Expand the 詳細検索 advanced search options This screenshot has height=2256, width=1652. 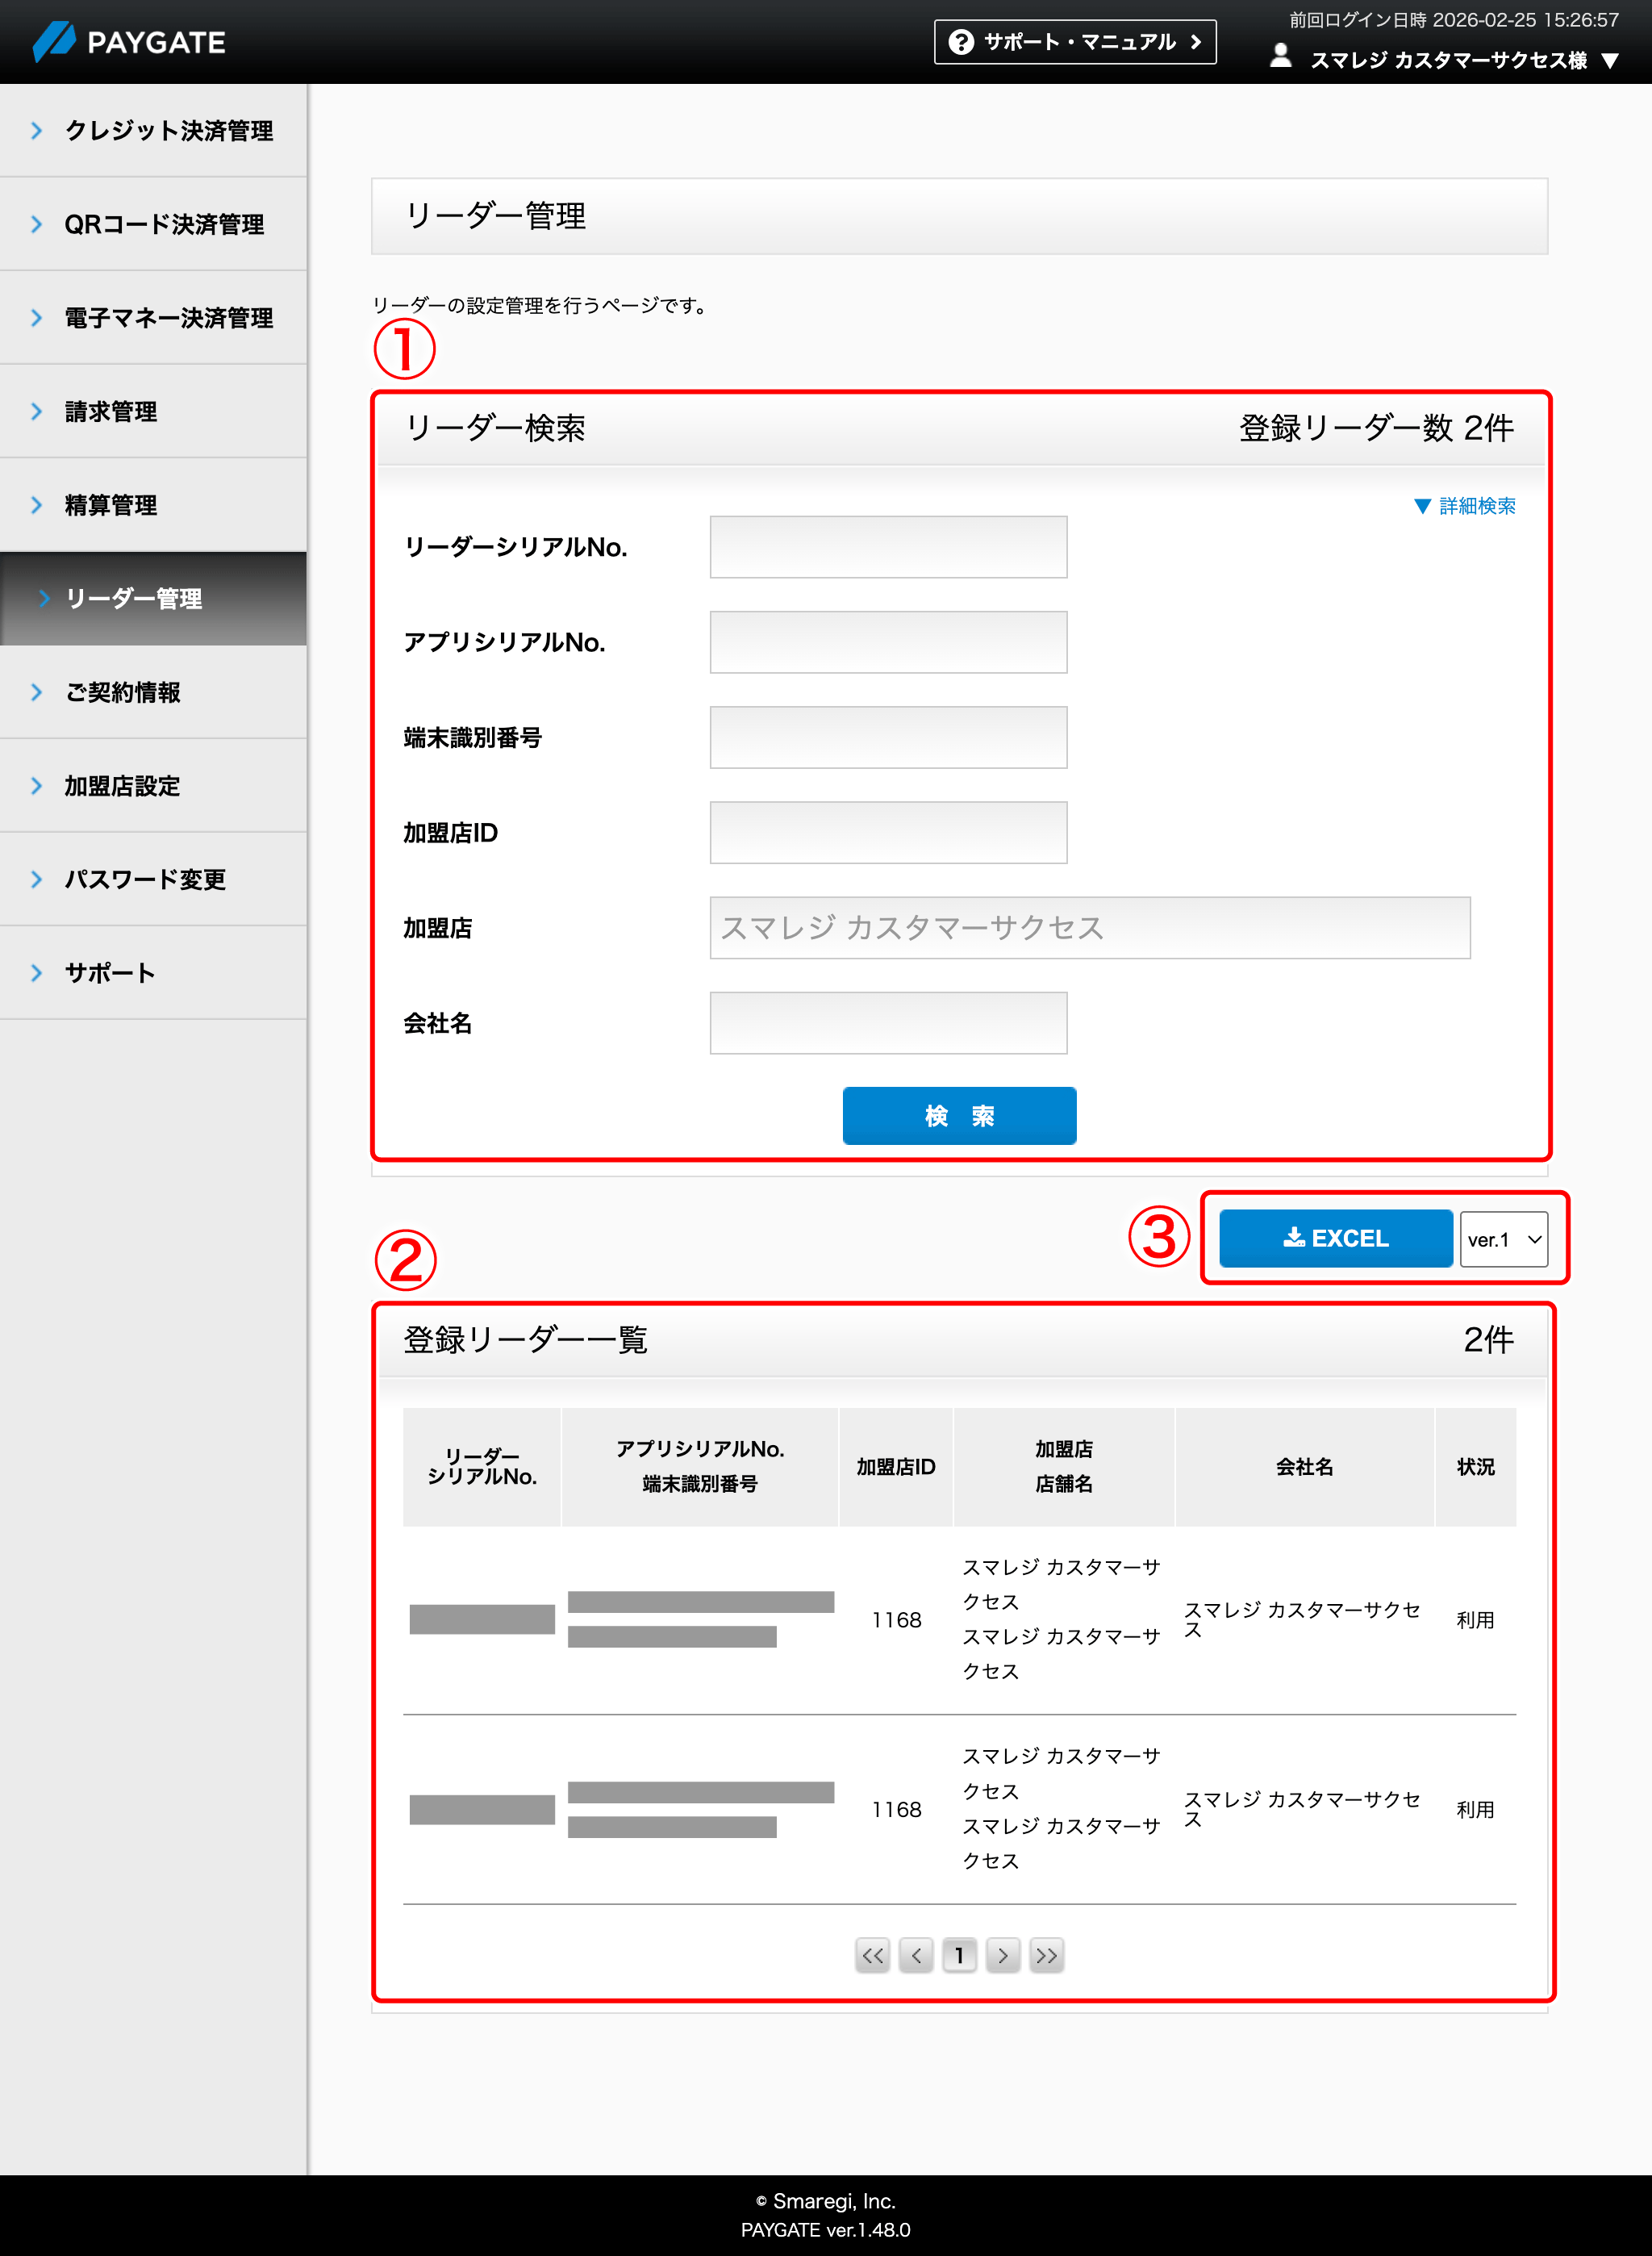coord(1463,506)
